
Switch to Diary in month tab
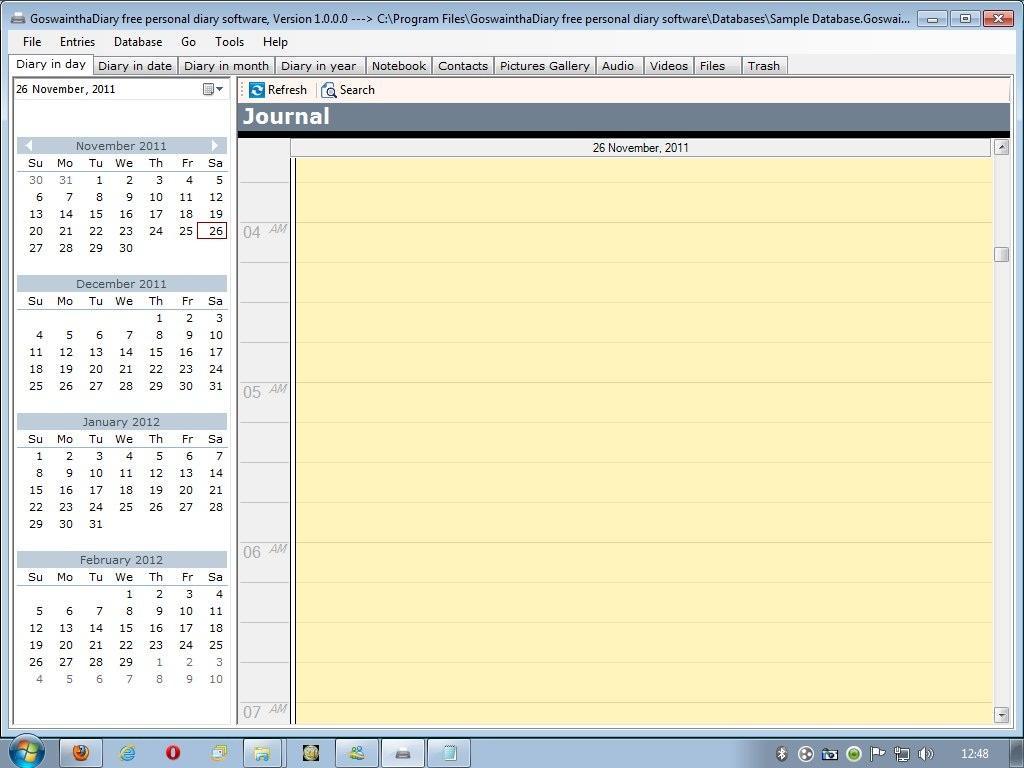pos(226,66)
